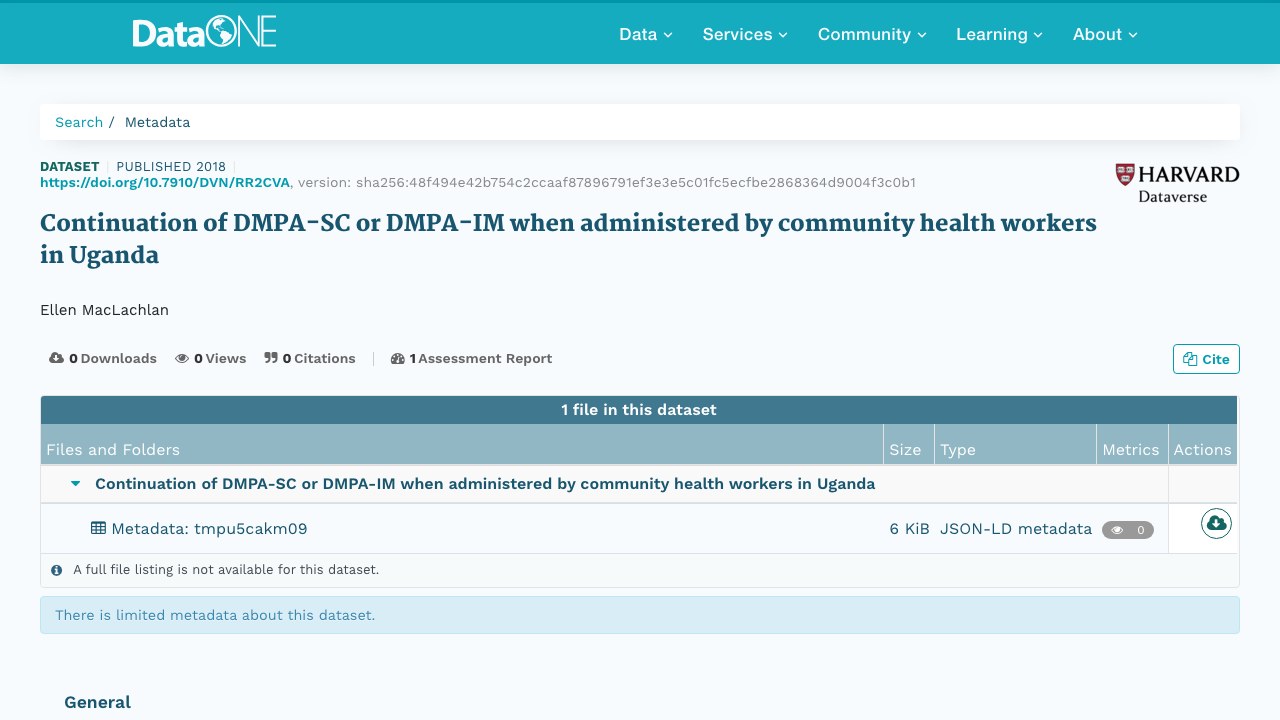
Task: Open the Learning dropdown
Action: pos(999,34)
